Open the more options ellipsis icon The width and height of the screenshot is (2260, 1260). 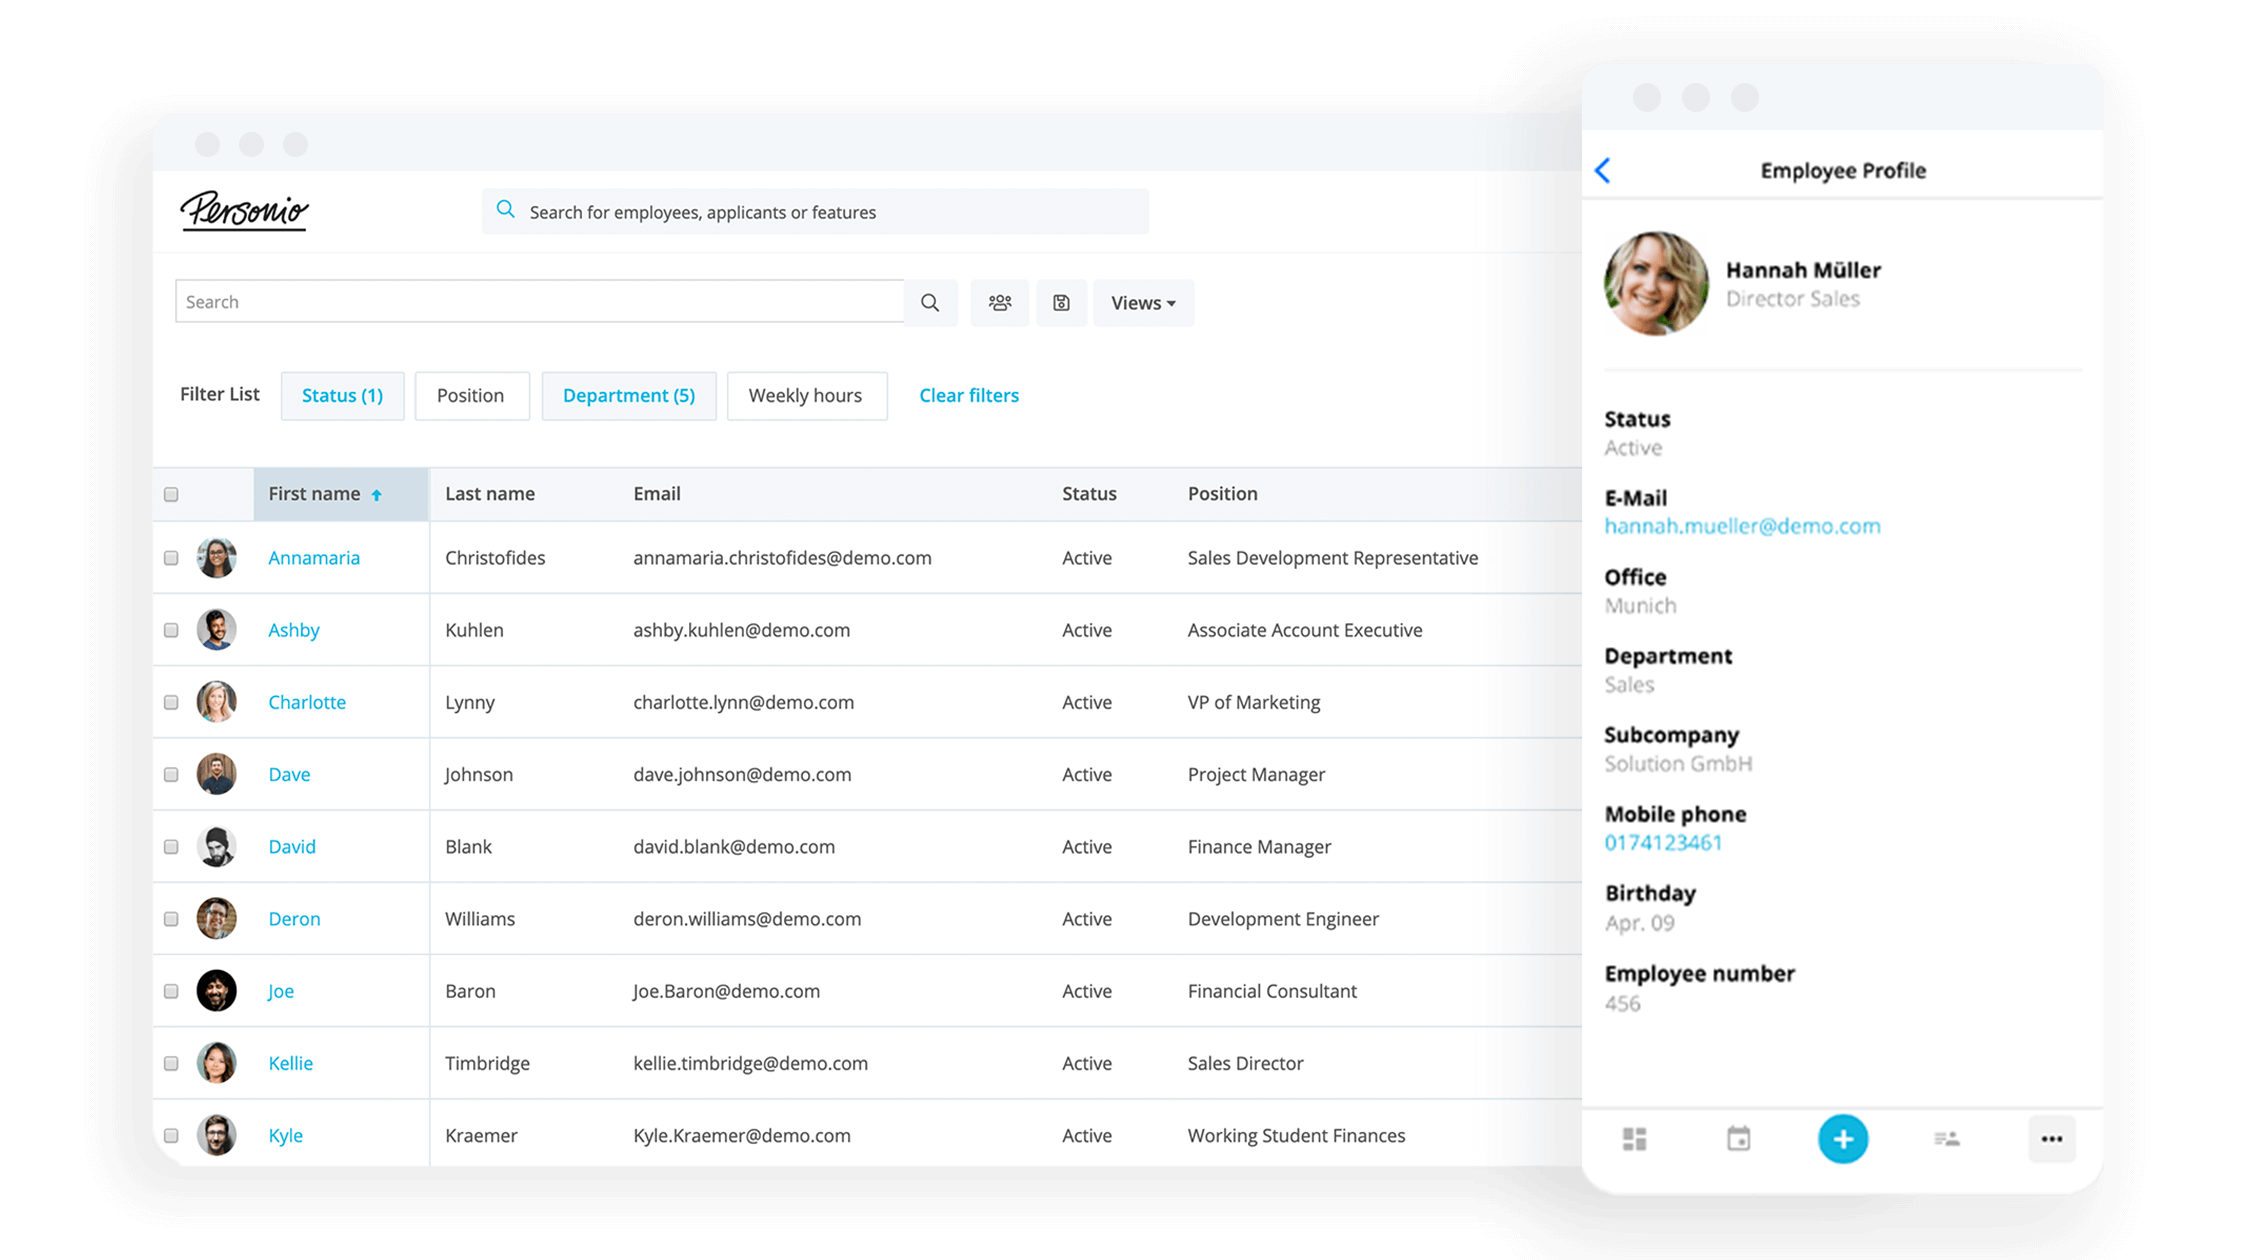click(x=2051, y=1137)
